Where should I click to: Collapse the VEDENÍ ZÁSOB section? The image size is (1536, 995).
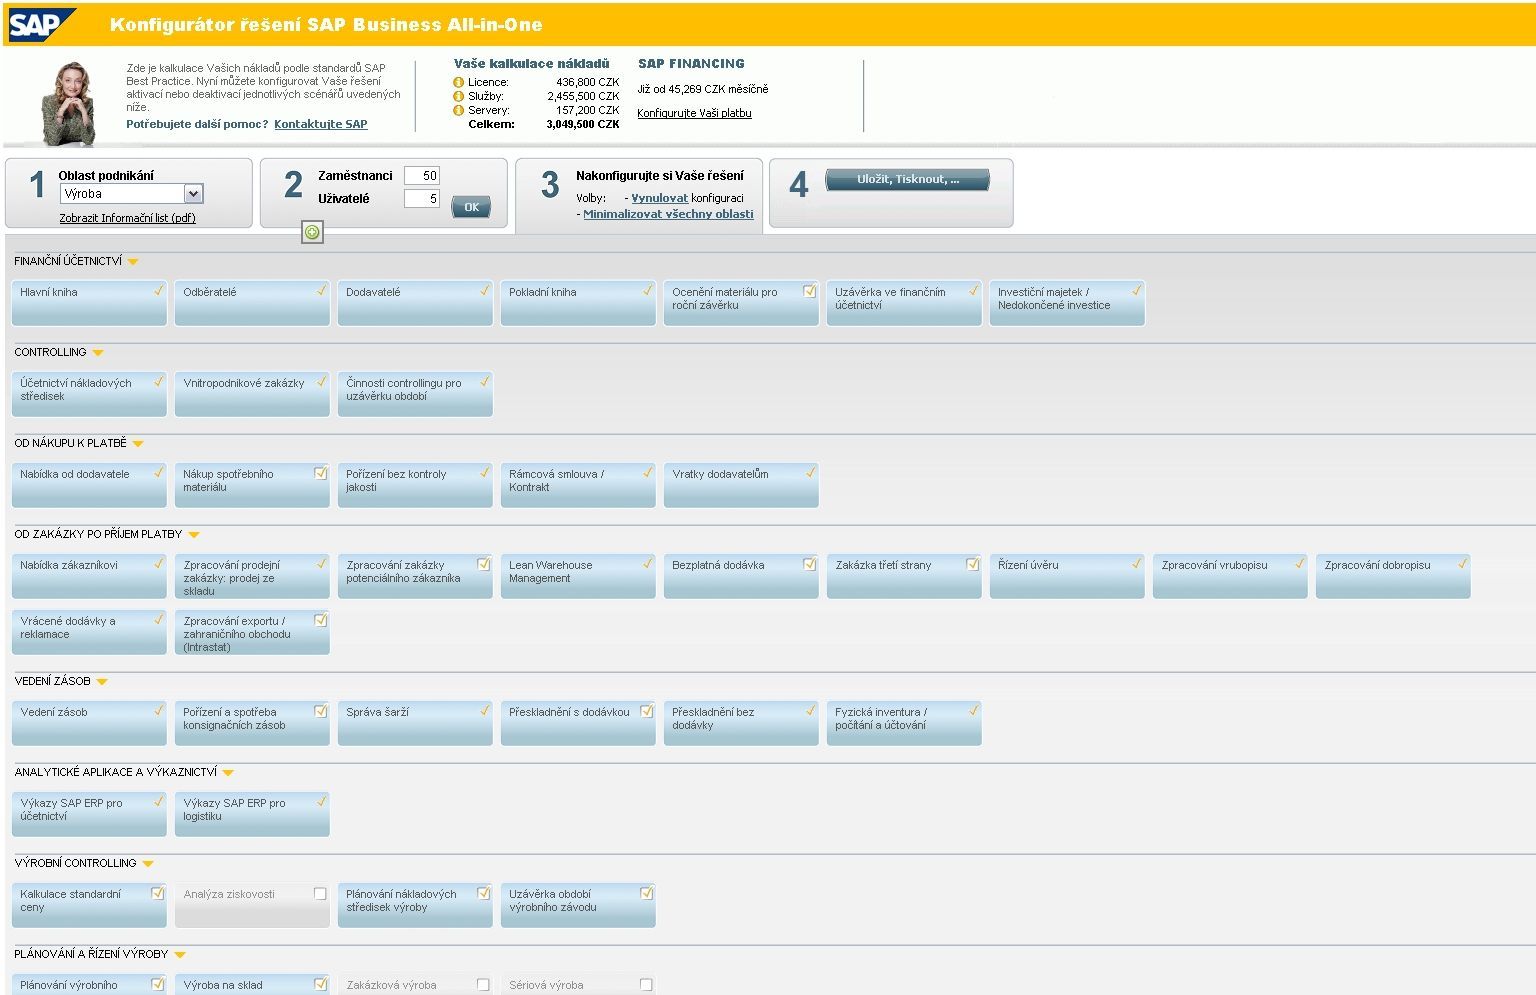102,682
